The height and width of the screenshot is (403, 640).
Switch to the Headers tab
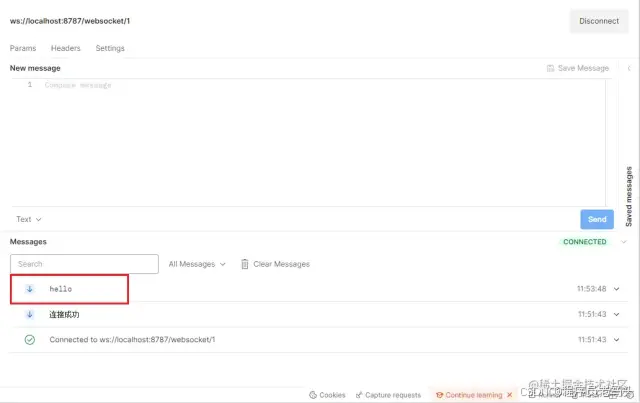(66, 48)
